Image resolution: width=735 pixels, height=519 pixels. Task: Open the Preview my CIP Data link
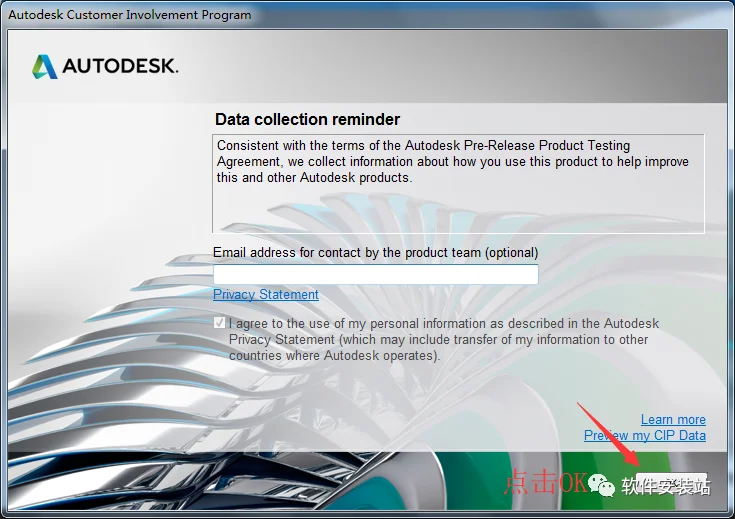pos(645,436)
